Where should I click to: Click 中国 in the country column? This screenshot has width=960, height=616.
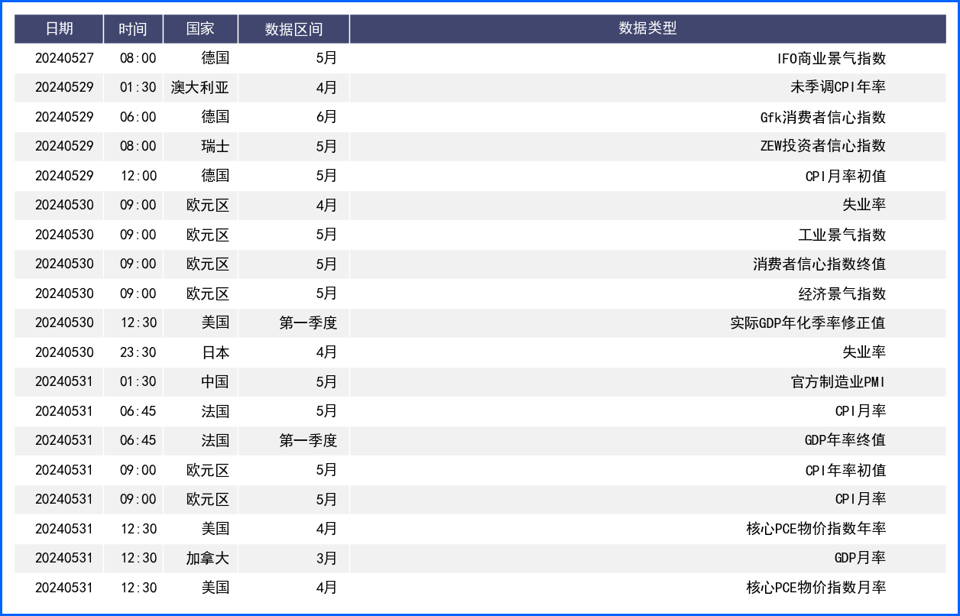click(x=215, y=381)
